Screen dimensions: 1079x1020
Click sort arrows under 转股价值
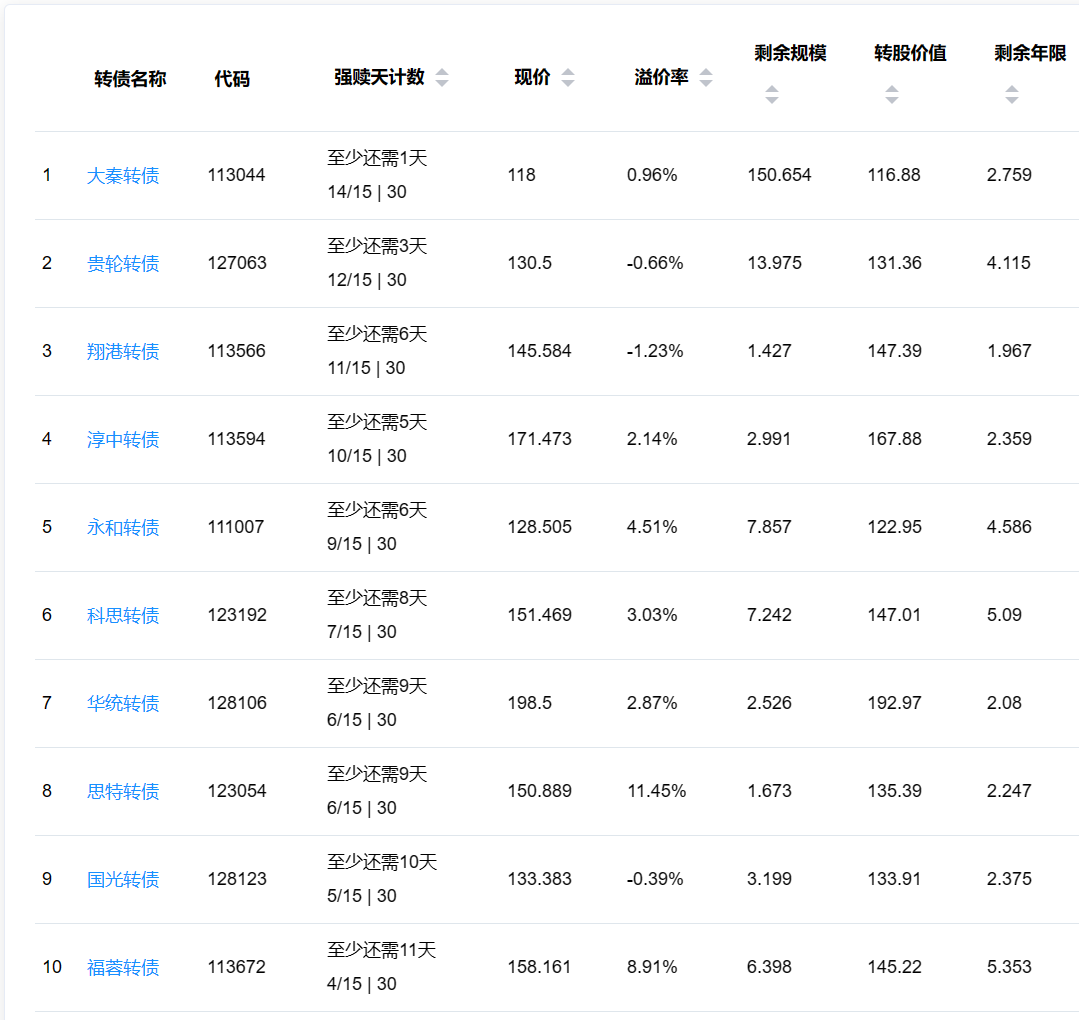tap(891, 95)
